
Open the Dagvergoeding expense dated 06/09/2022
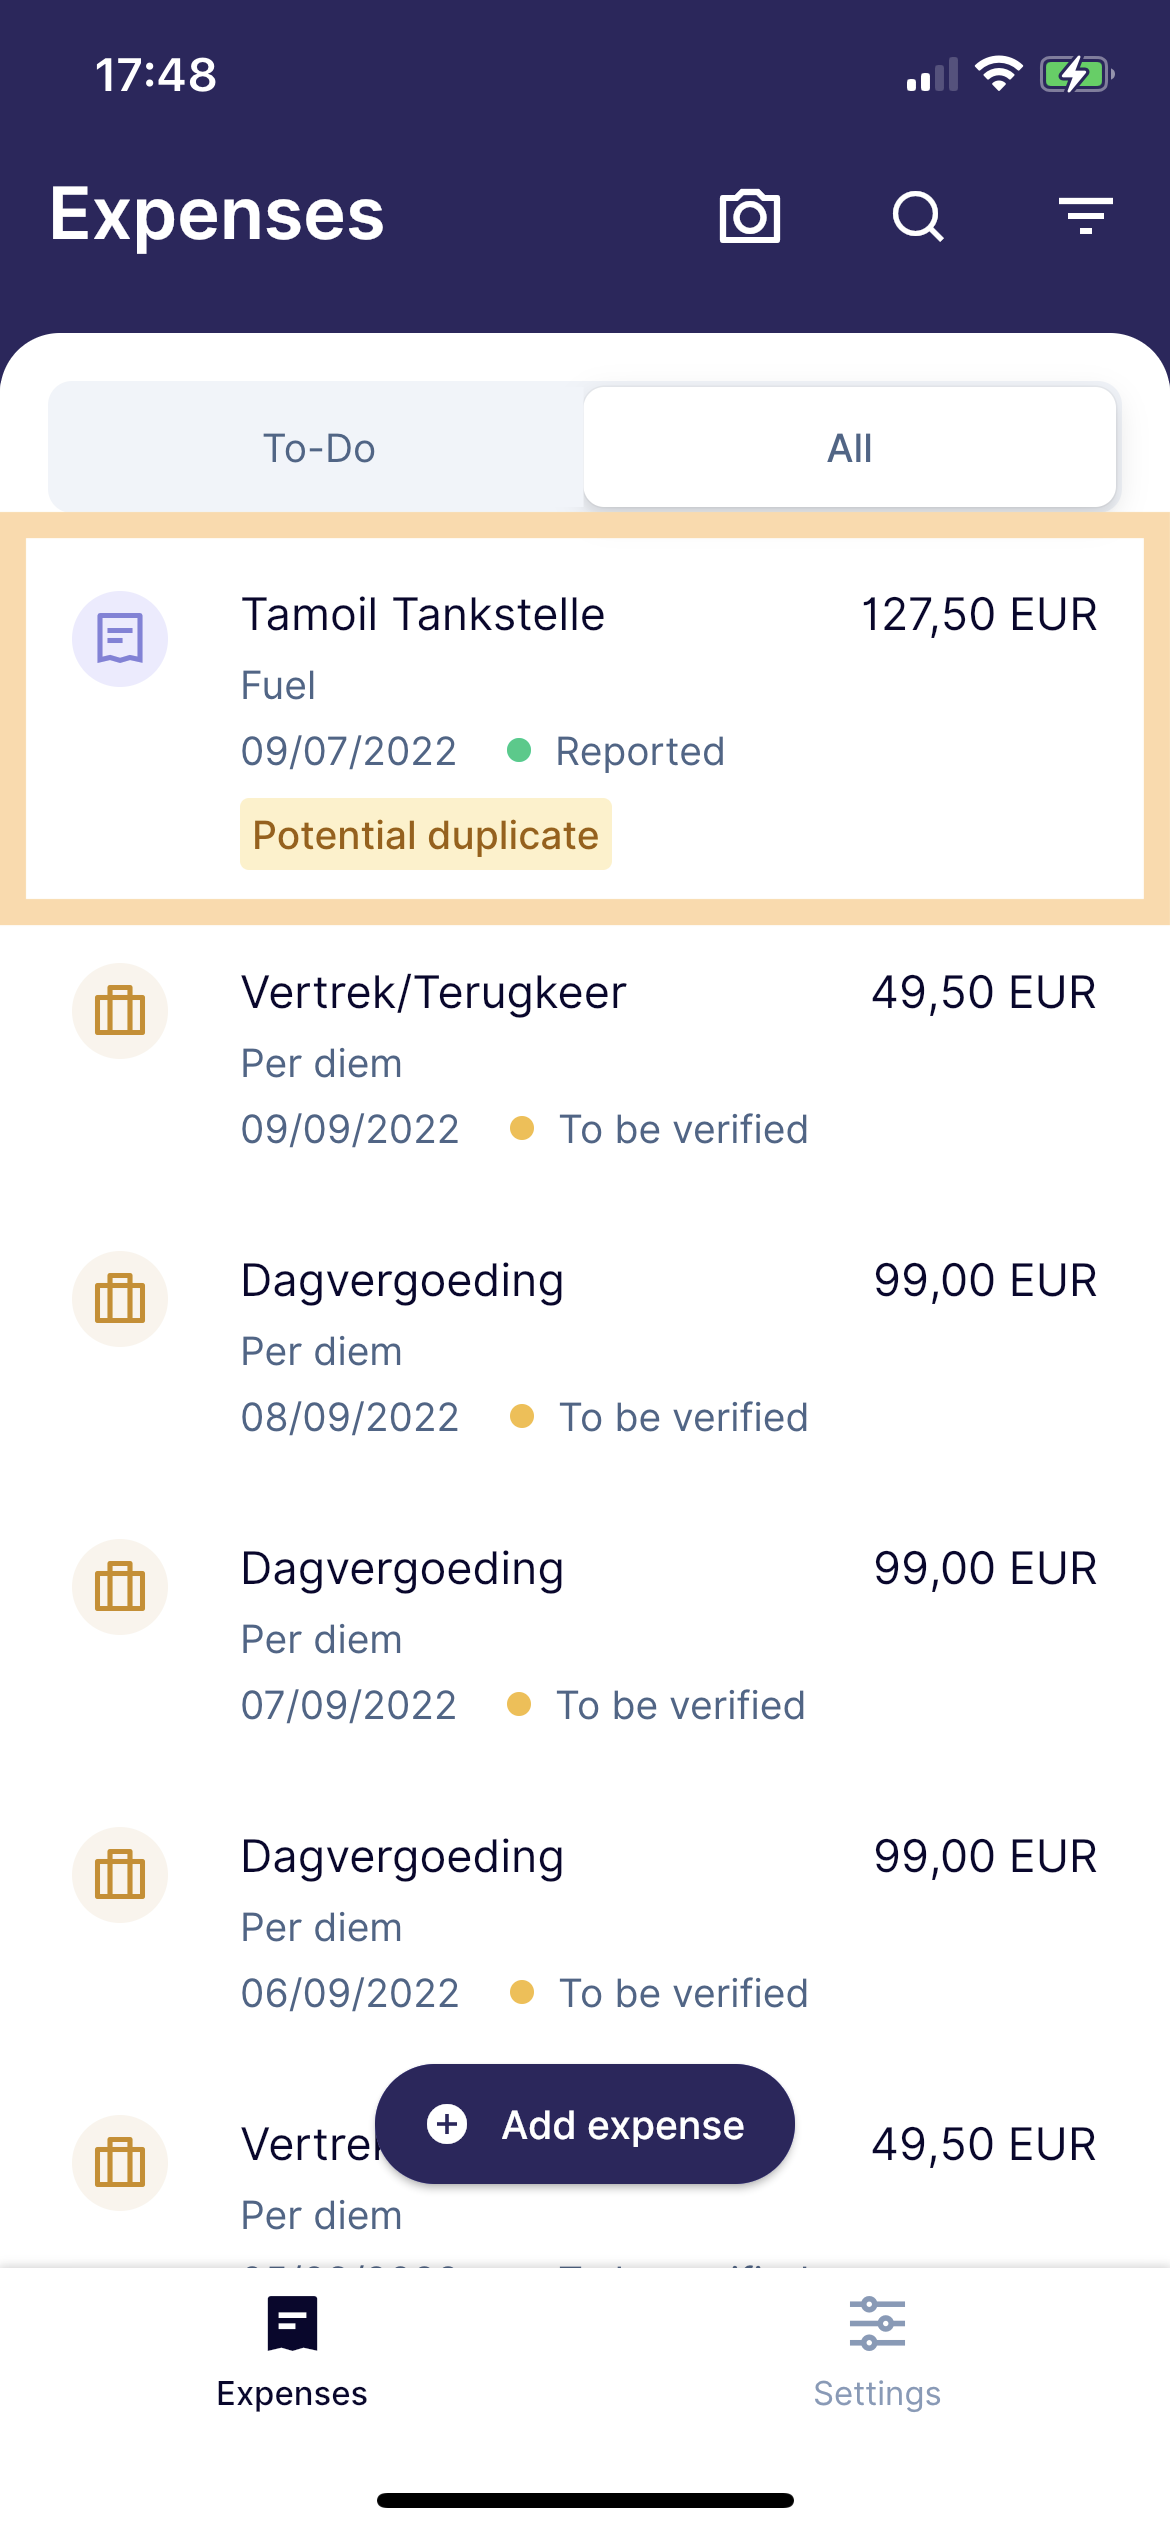tap(585, 1924)
